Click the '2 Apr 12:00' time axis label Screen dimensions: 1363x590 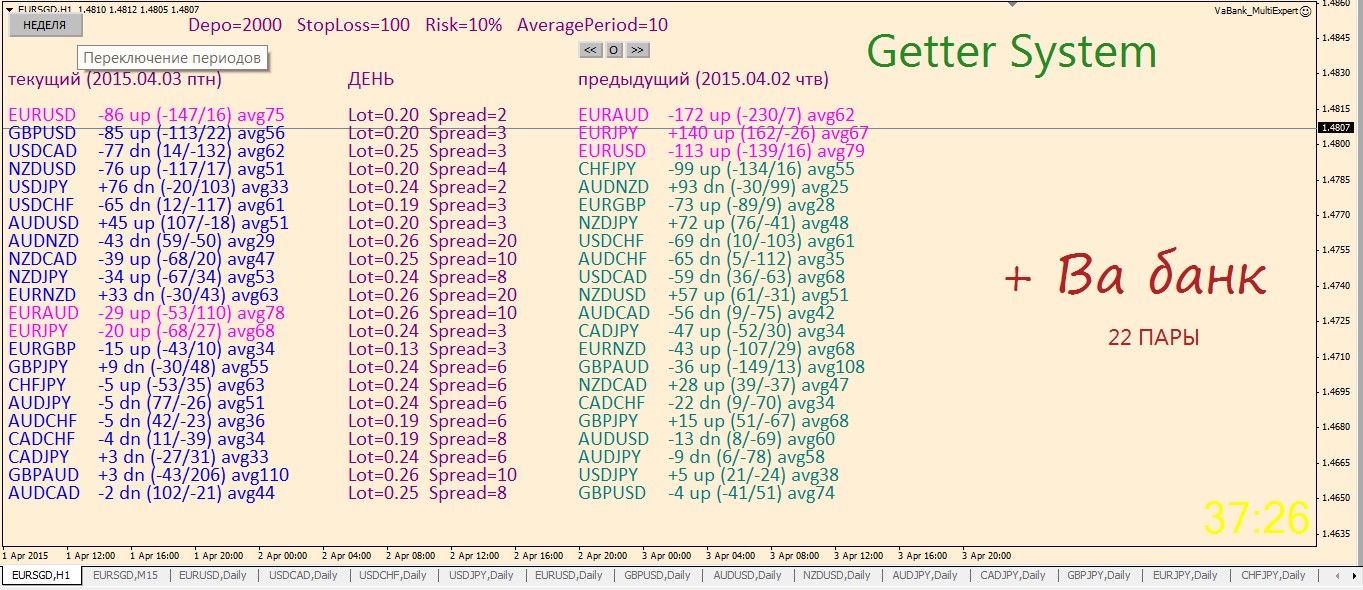point(475,555)
